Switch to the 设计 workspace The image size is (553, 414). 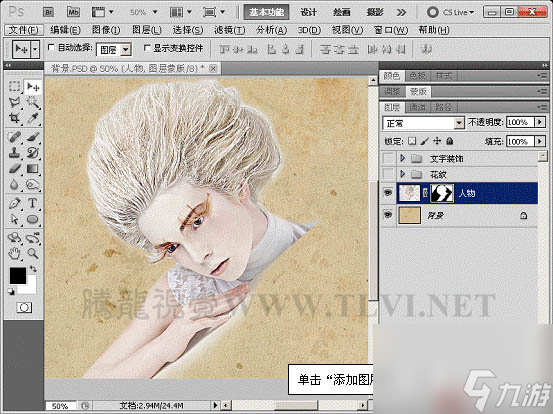[309, 12]
